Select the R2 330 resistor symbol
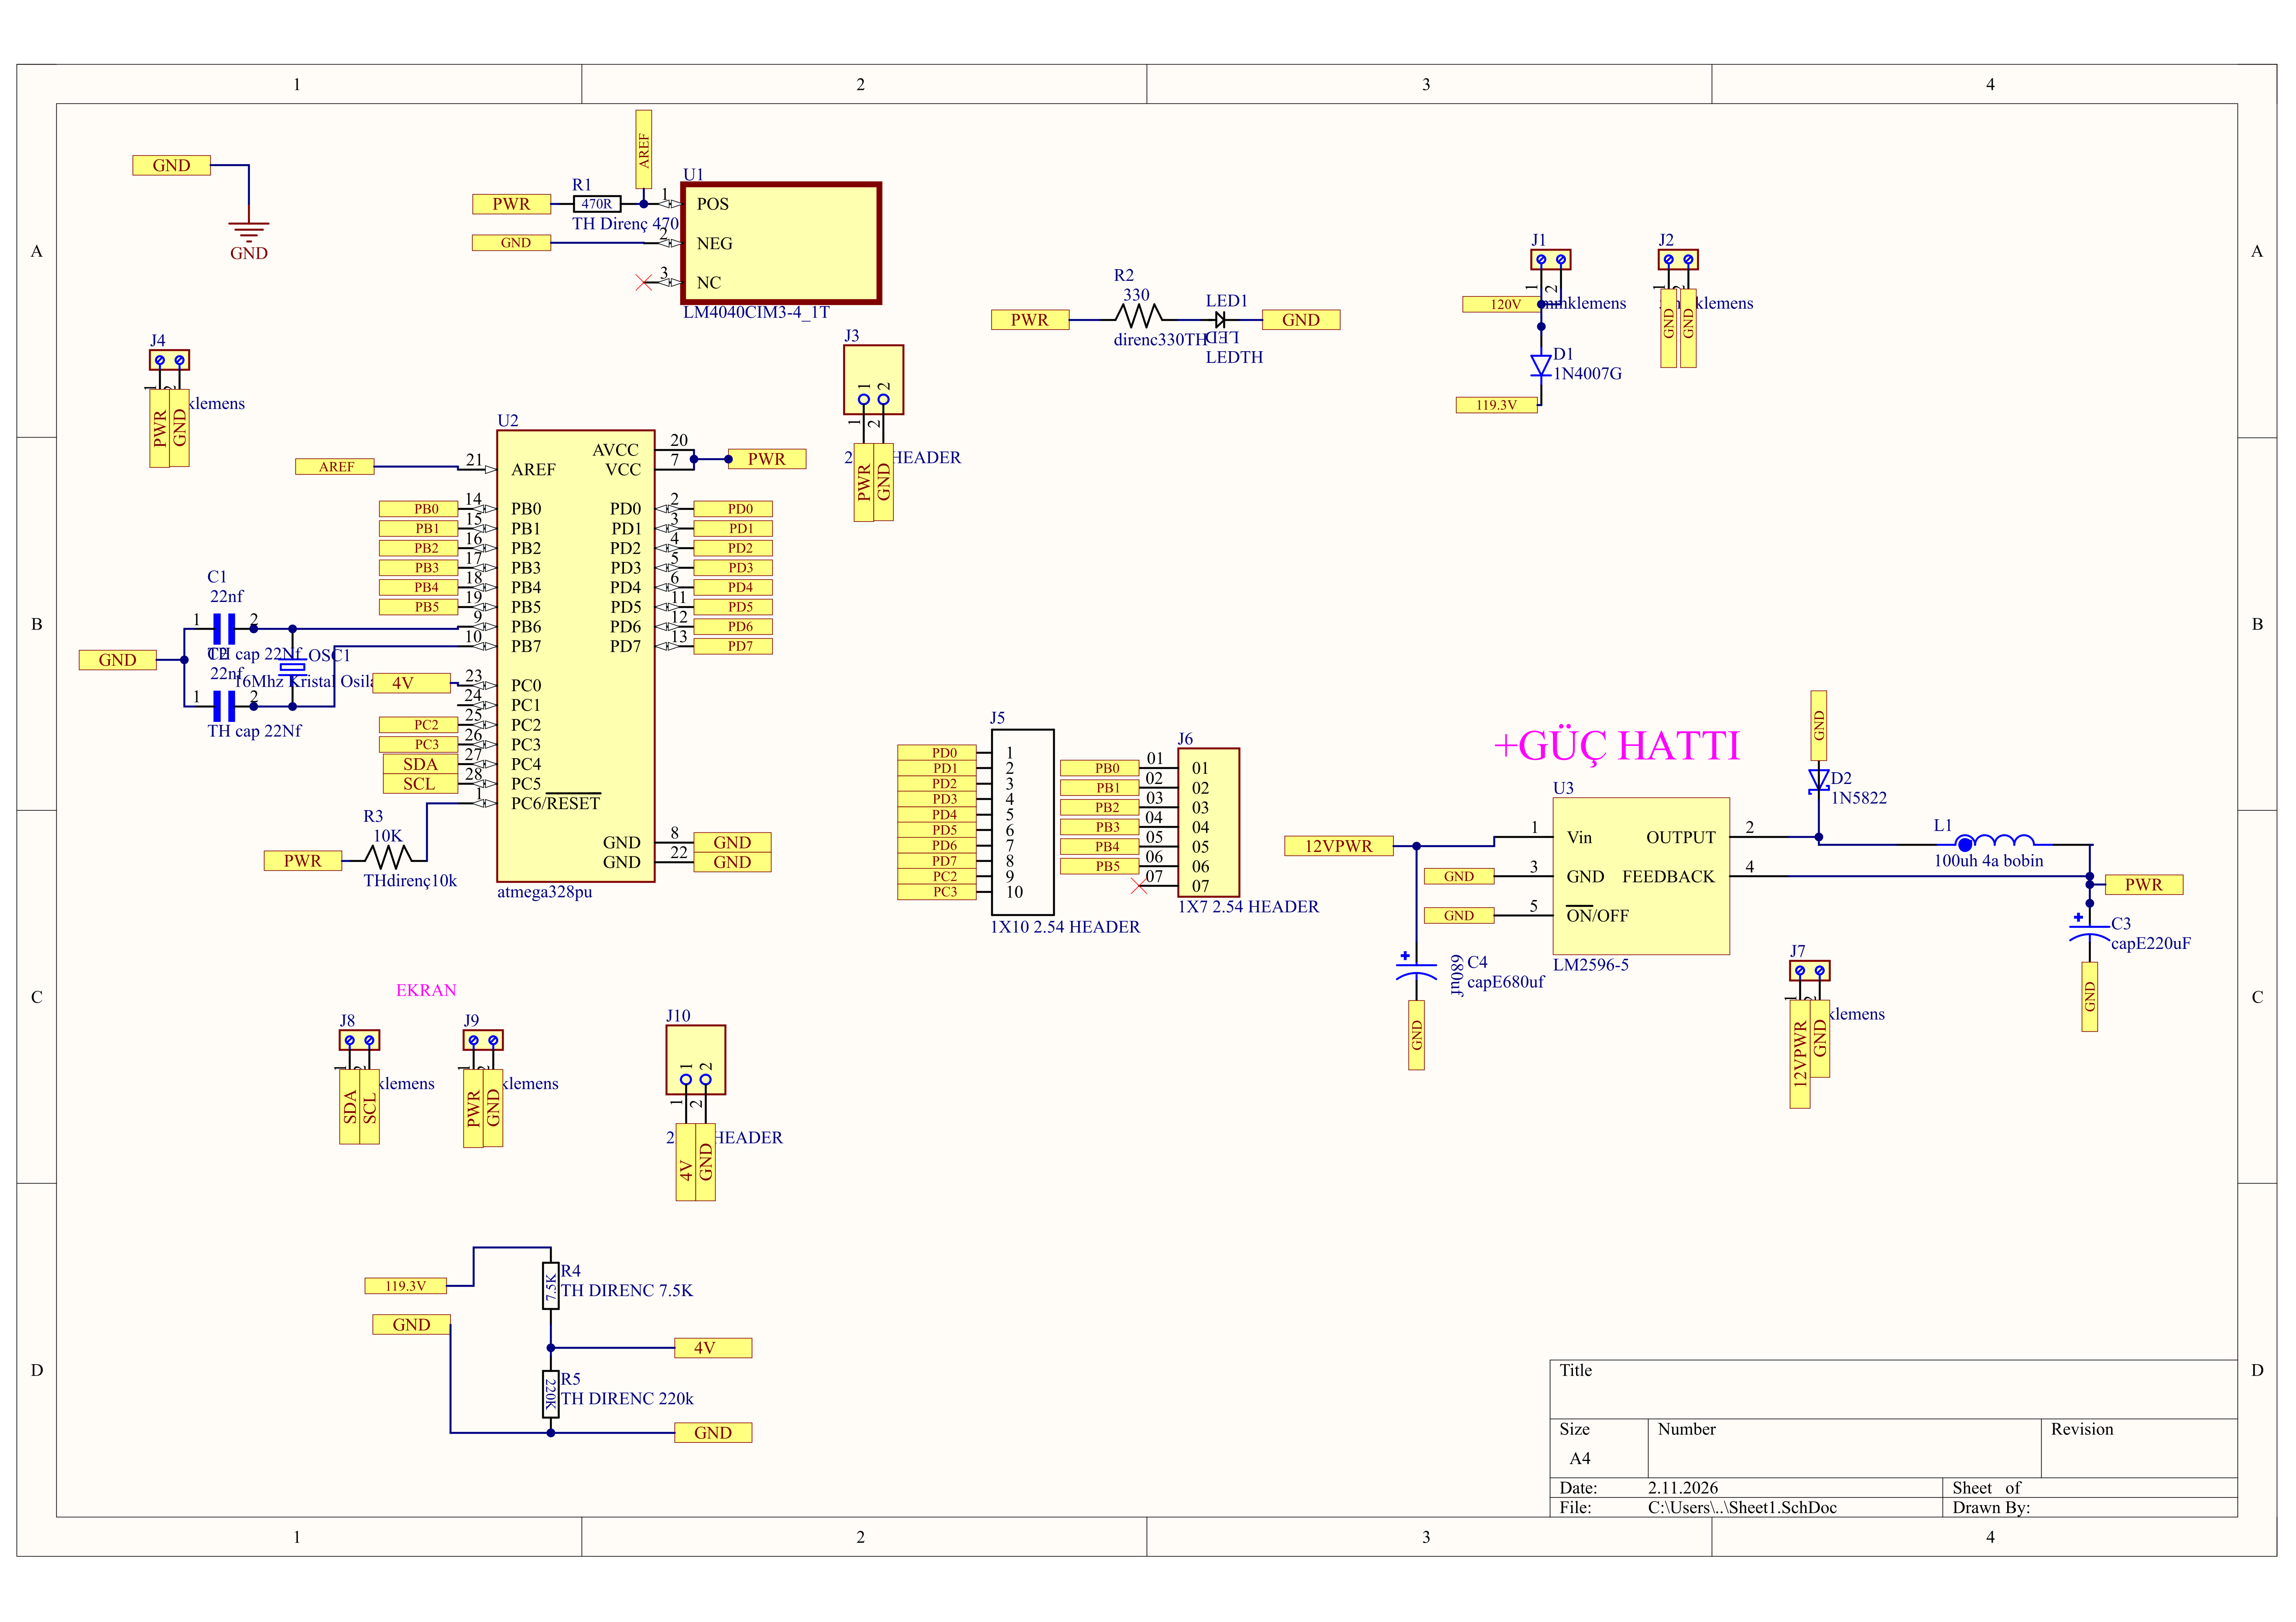Image resolution: width=2296 pixels, height=1622 pixels. click(x=1138, y=317)
